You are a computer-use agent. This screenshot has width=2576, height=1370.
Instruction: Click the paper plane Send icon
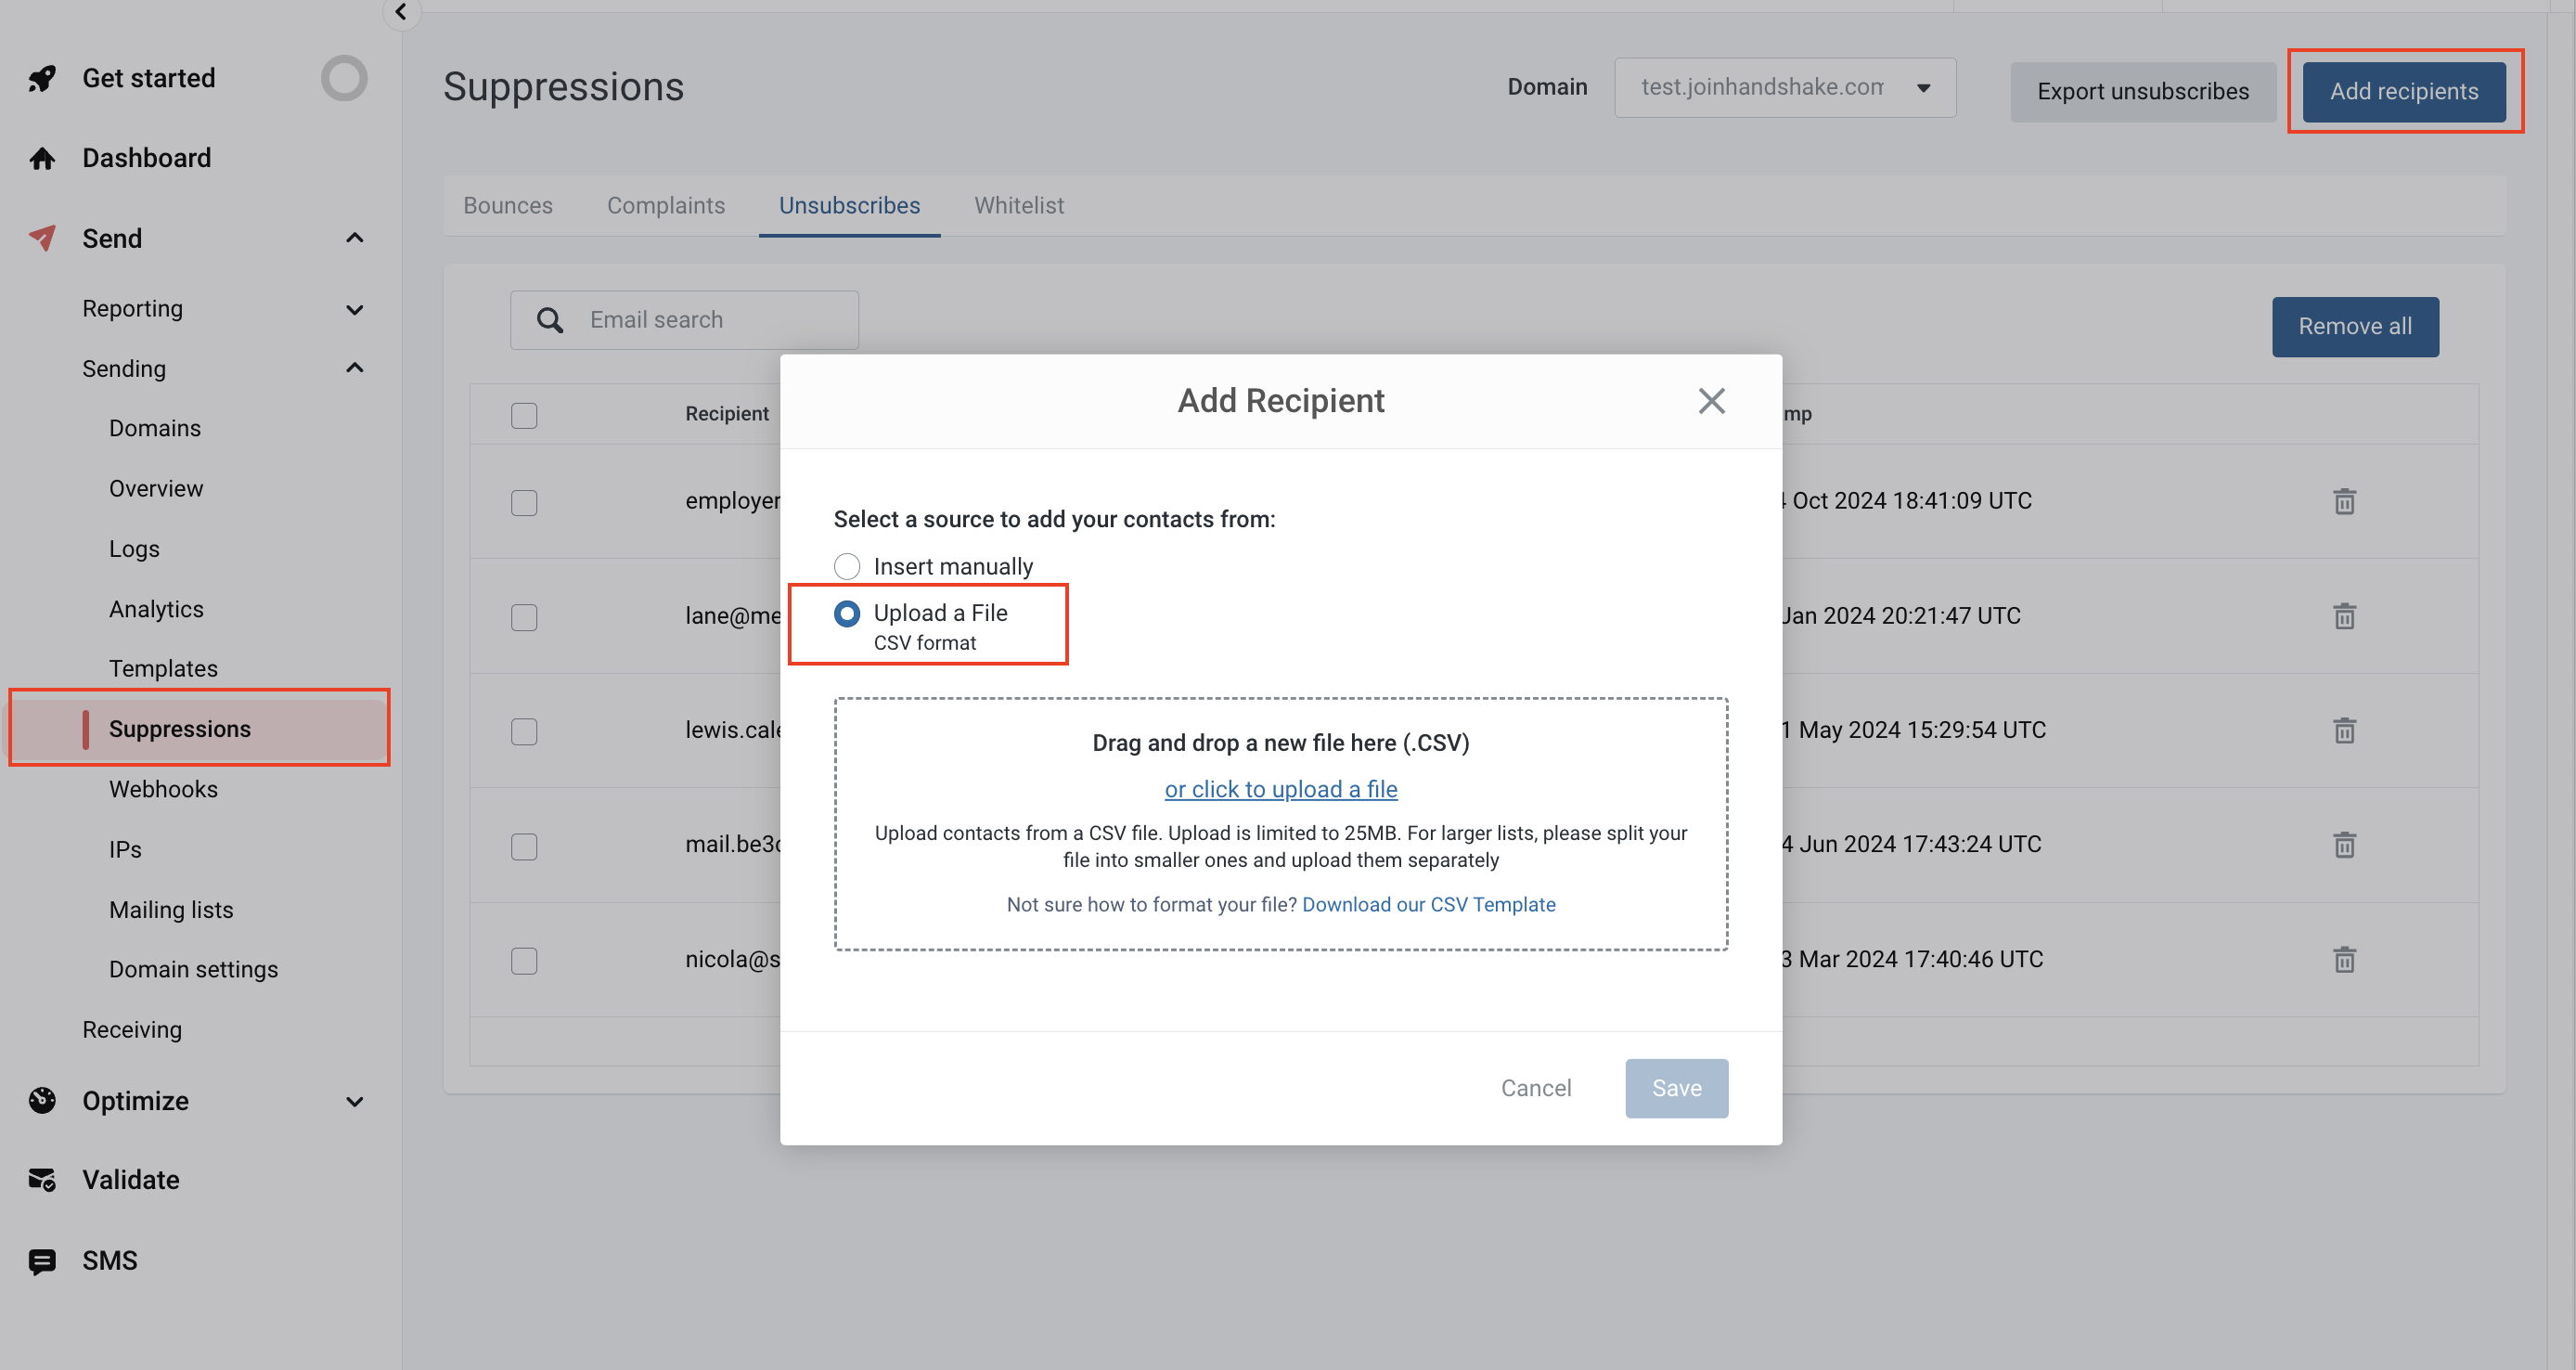pyautogui.click(x=42, y=238)
